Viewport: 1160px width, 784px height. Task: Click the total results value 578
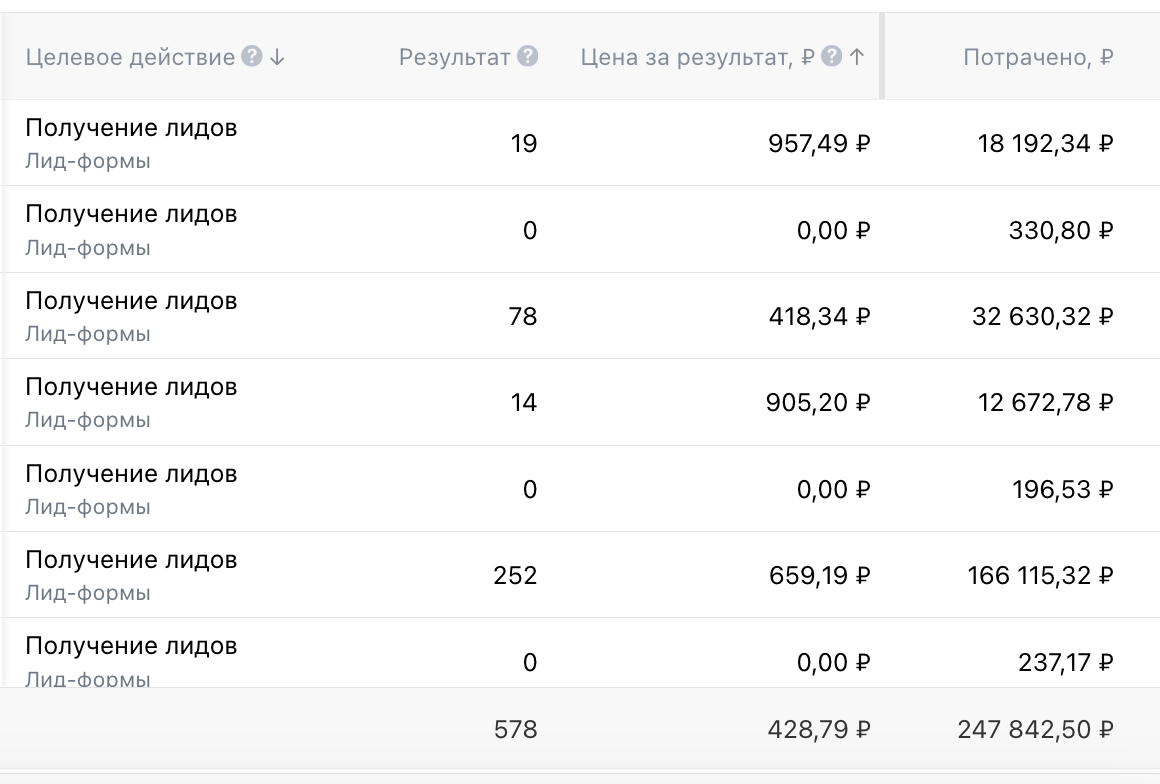[x=515, y=730]
